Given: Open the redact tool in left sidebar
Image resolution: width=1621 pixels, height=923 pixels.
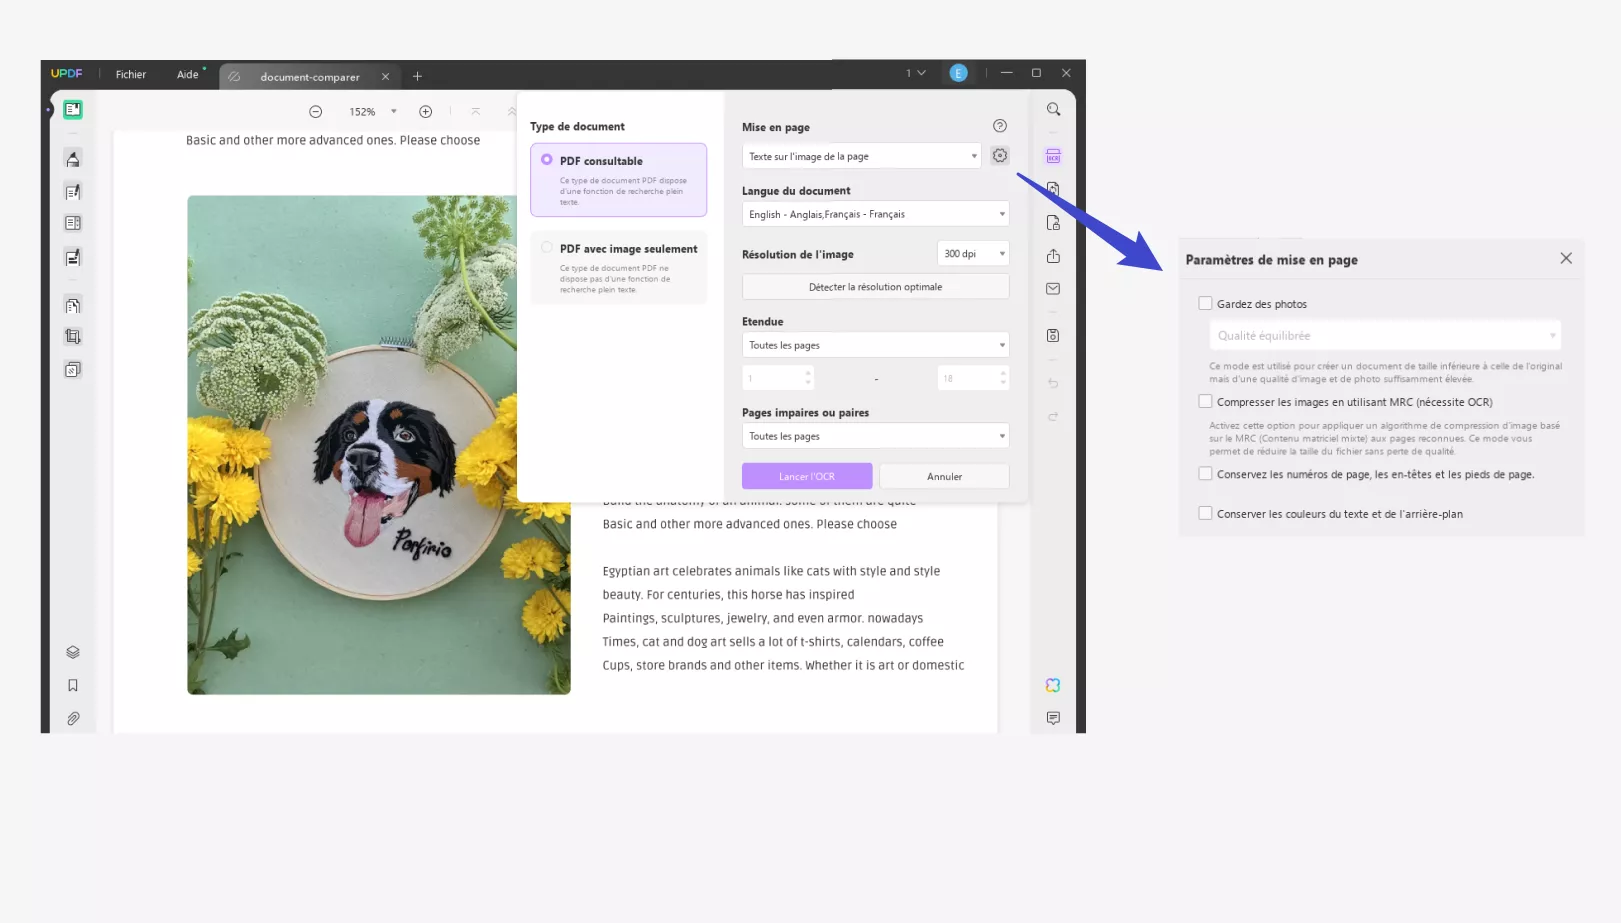Looking at the screenshot, I should tap(73, 258).
